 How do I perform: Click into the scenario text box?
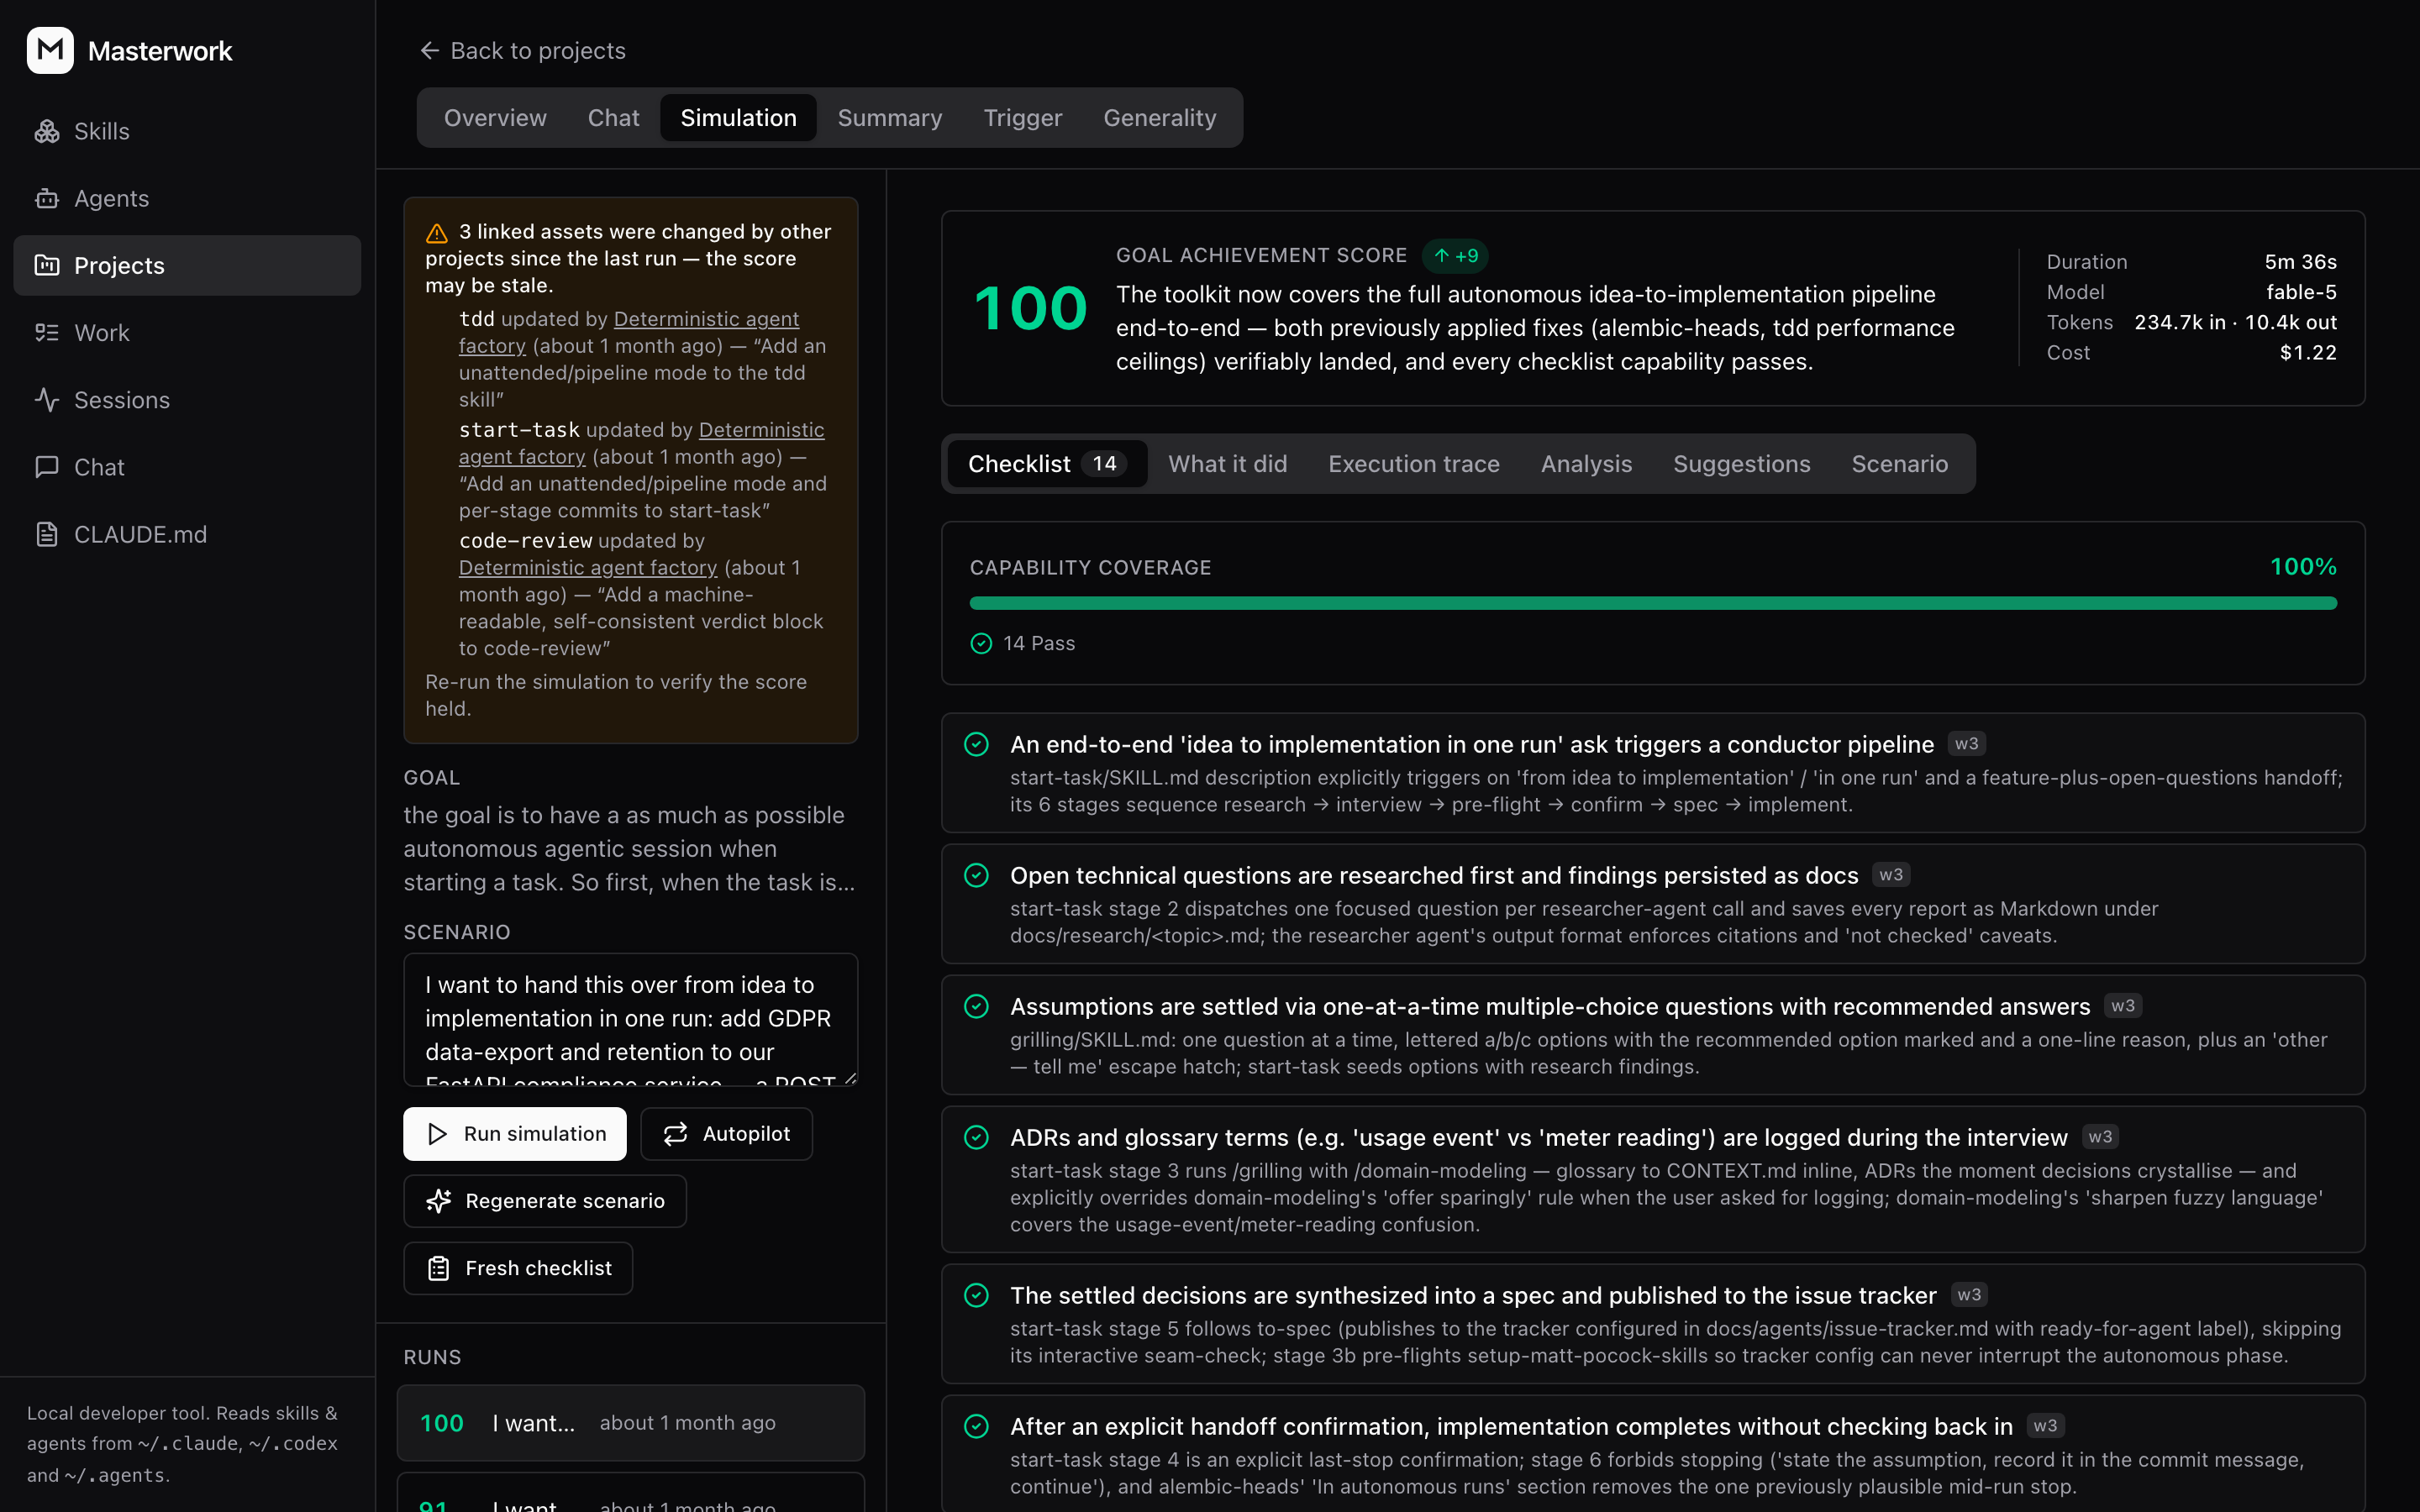[x=630, y=1019]
